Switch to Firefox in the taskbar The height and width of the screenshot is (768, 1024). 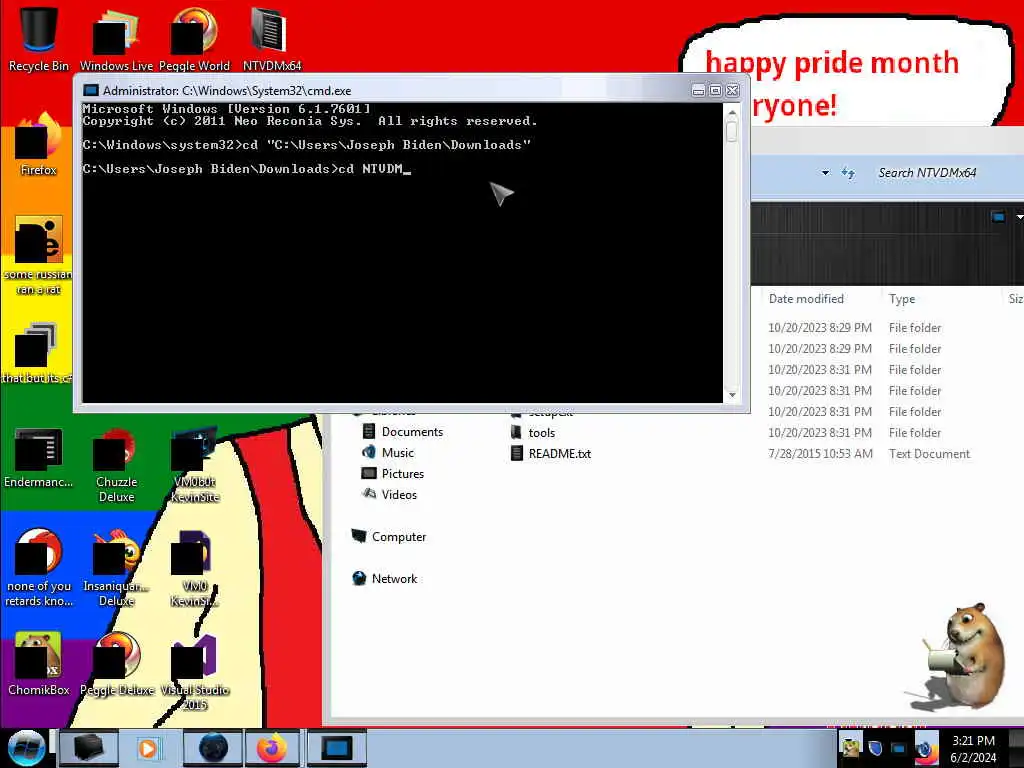272,748
